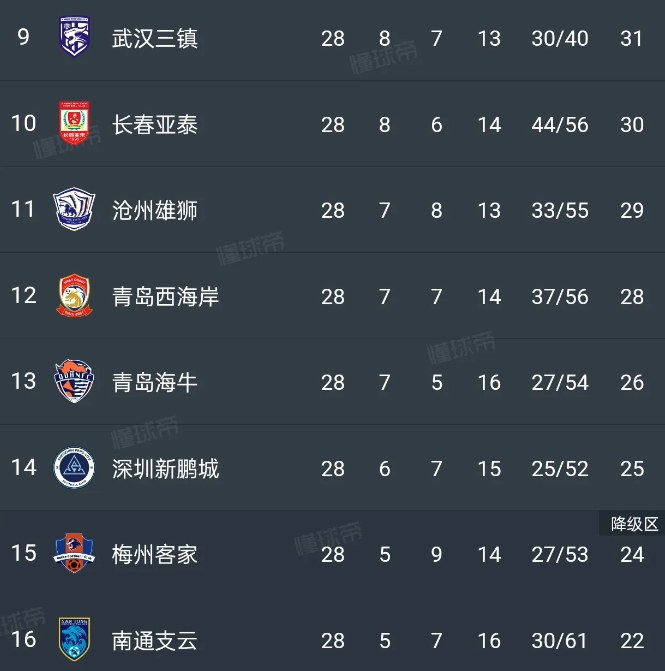The width and height of the screenshot is (665, 671).
Task: Open 青岛西海岸 team page
Action: [x=165, y=297]
